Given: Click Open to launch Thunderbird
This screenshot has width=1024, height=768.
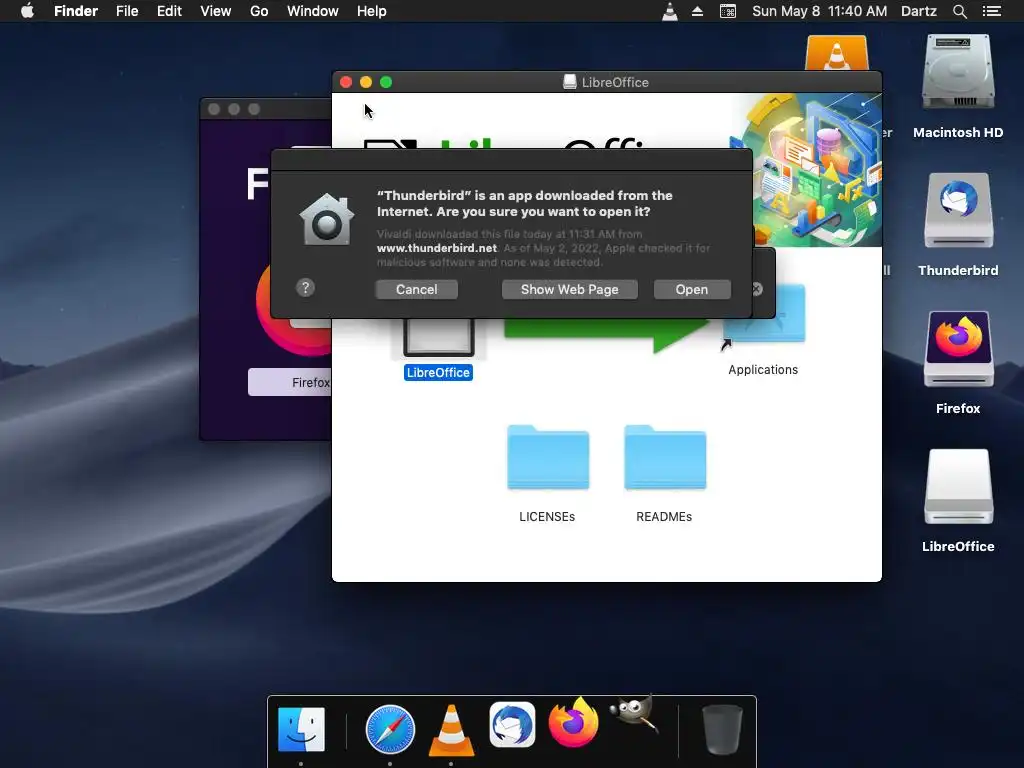Looking at the screenshot, I should tap(692, 289).
